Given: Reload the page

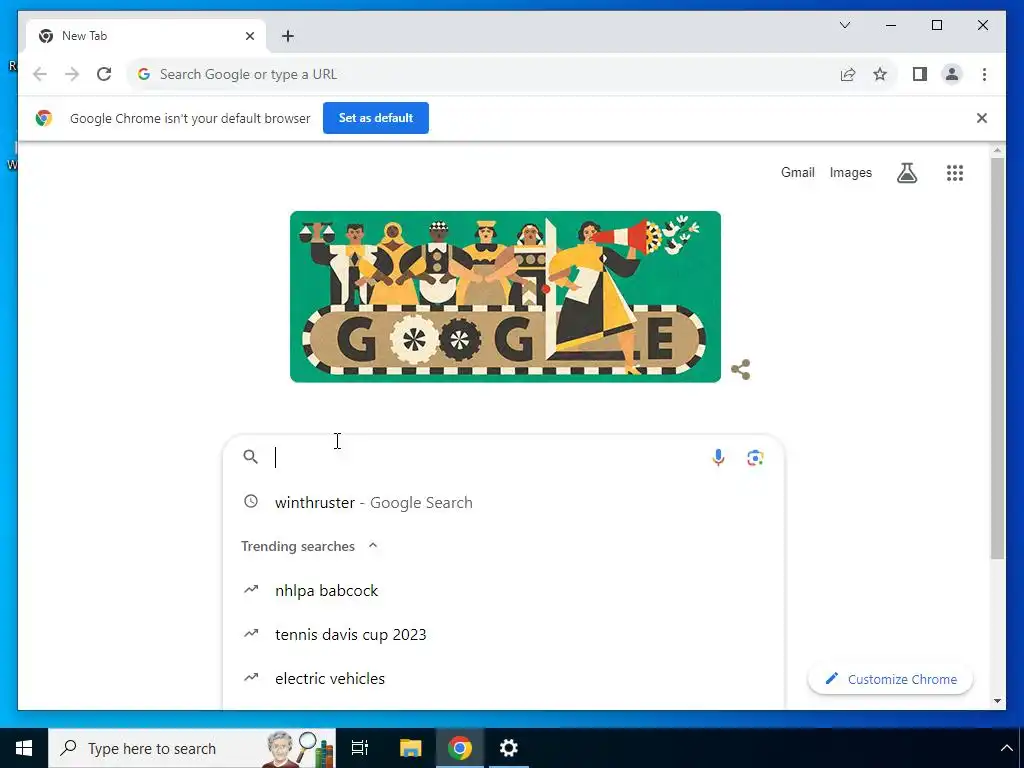Looking at the screenshot, I should click(104, 74).
